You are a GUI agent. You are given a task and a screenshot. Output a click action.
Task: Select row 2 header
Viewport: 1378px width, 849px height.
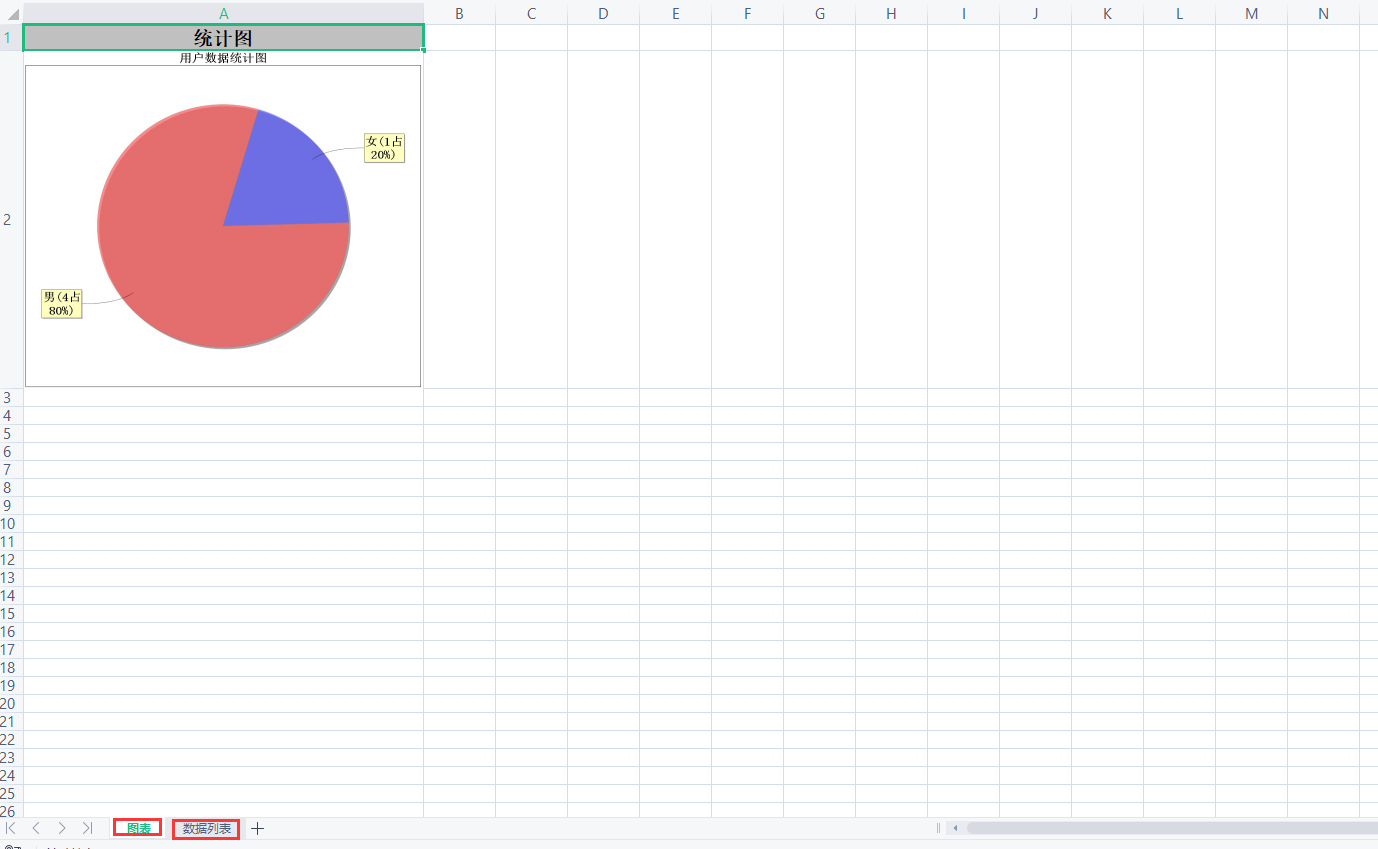click(11, 220)
